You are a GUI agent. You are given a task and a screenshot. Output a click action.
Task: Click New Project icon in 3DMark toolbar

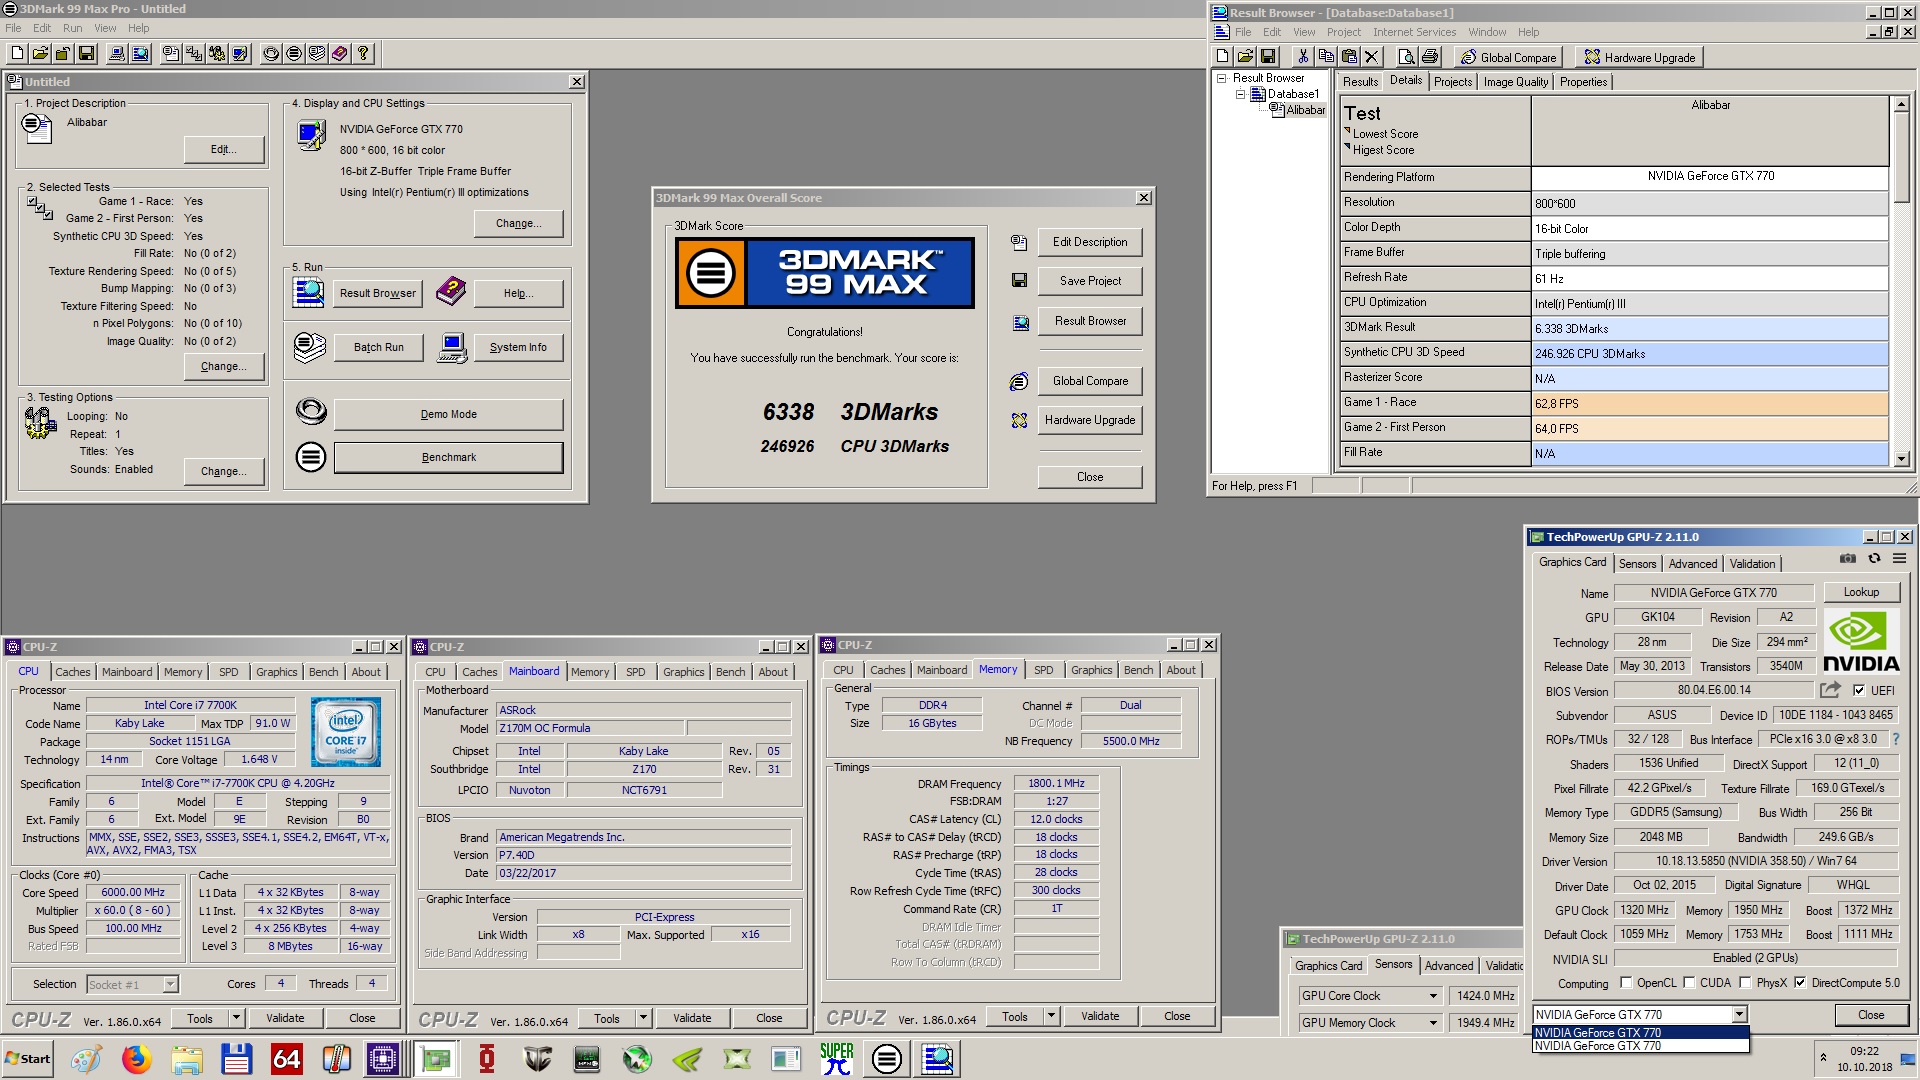point(17,53)
